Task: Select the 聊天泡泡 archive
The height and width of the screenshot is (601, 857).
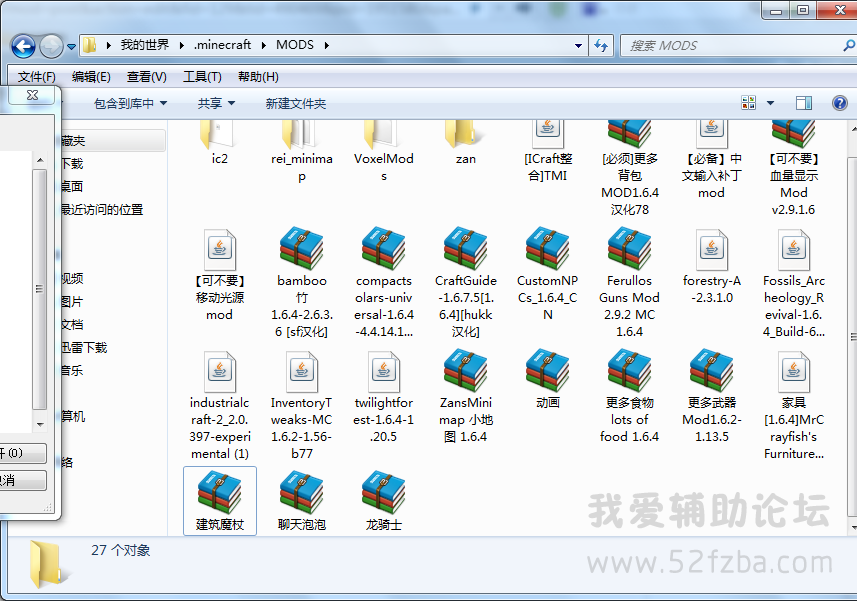Action: tap(302, 501)
